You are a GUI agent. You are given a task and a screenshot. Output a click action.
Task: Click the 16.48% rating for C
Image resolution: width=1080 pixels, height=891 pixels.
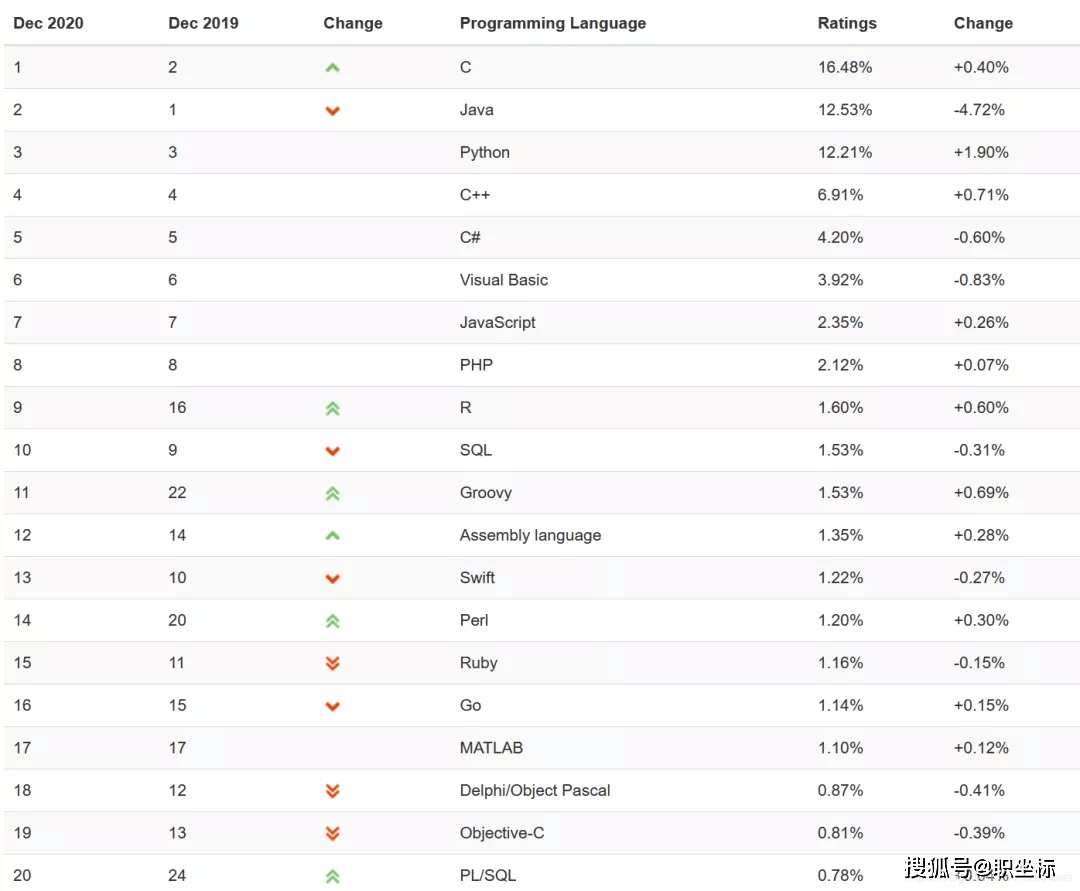[x=845, y=67]
